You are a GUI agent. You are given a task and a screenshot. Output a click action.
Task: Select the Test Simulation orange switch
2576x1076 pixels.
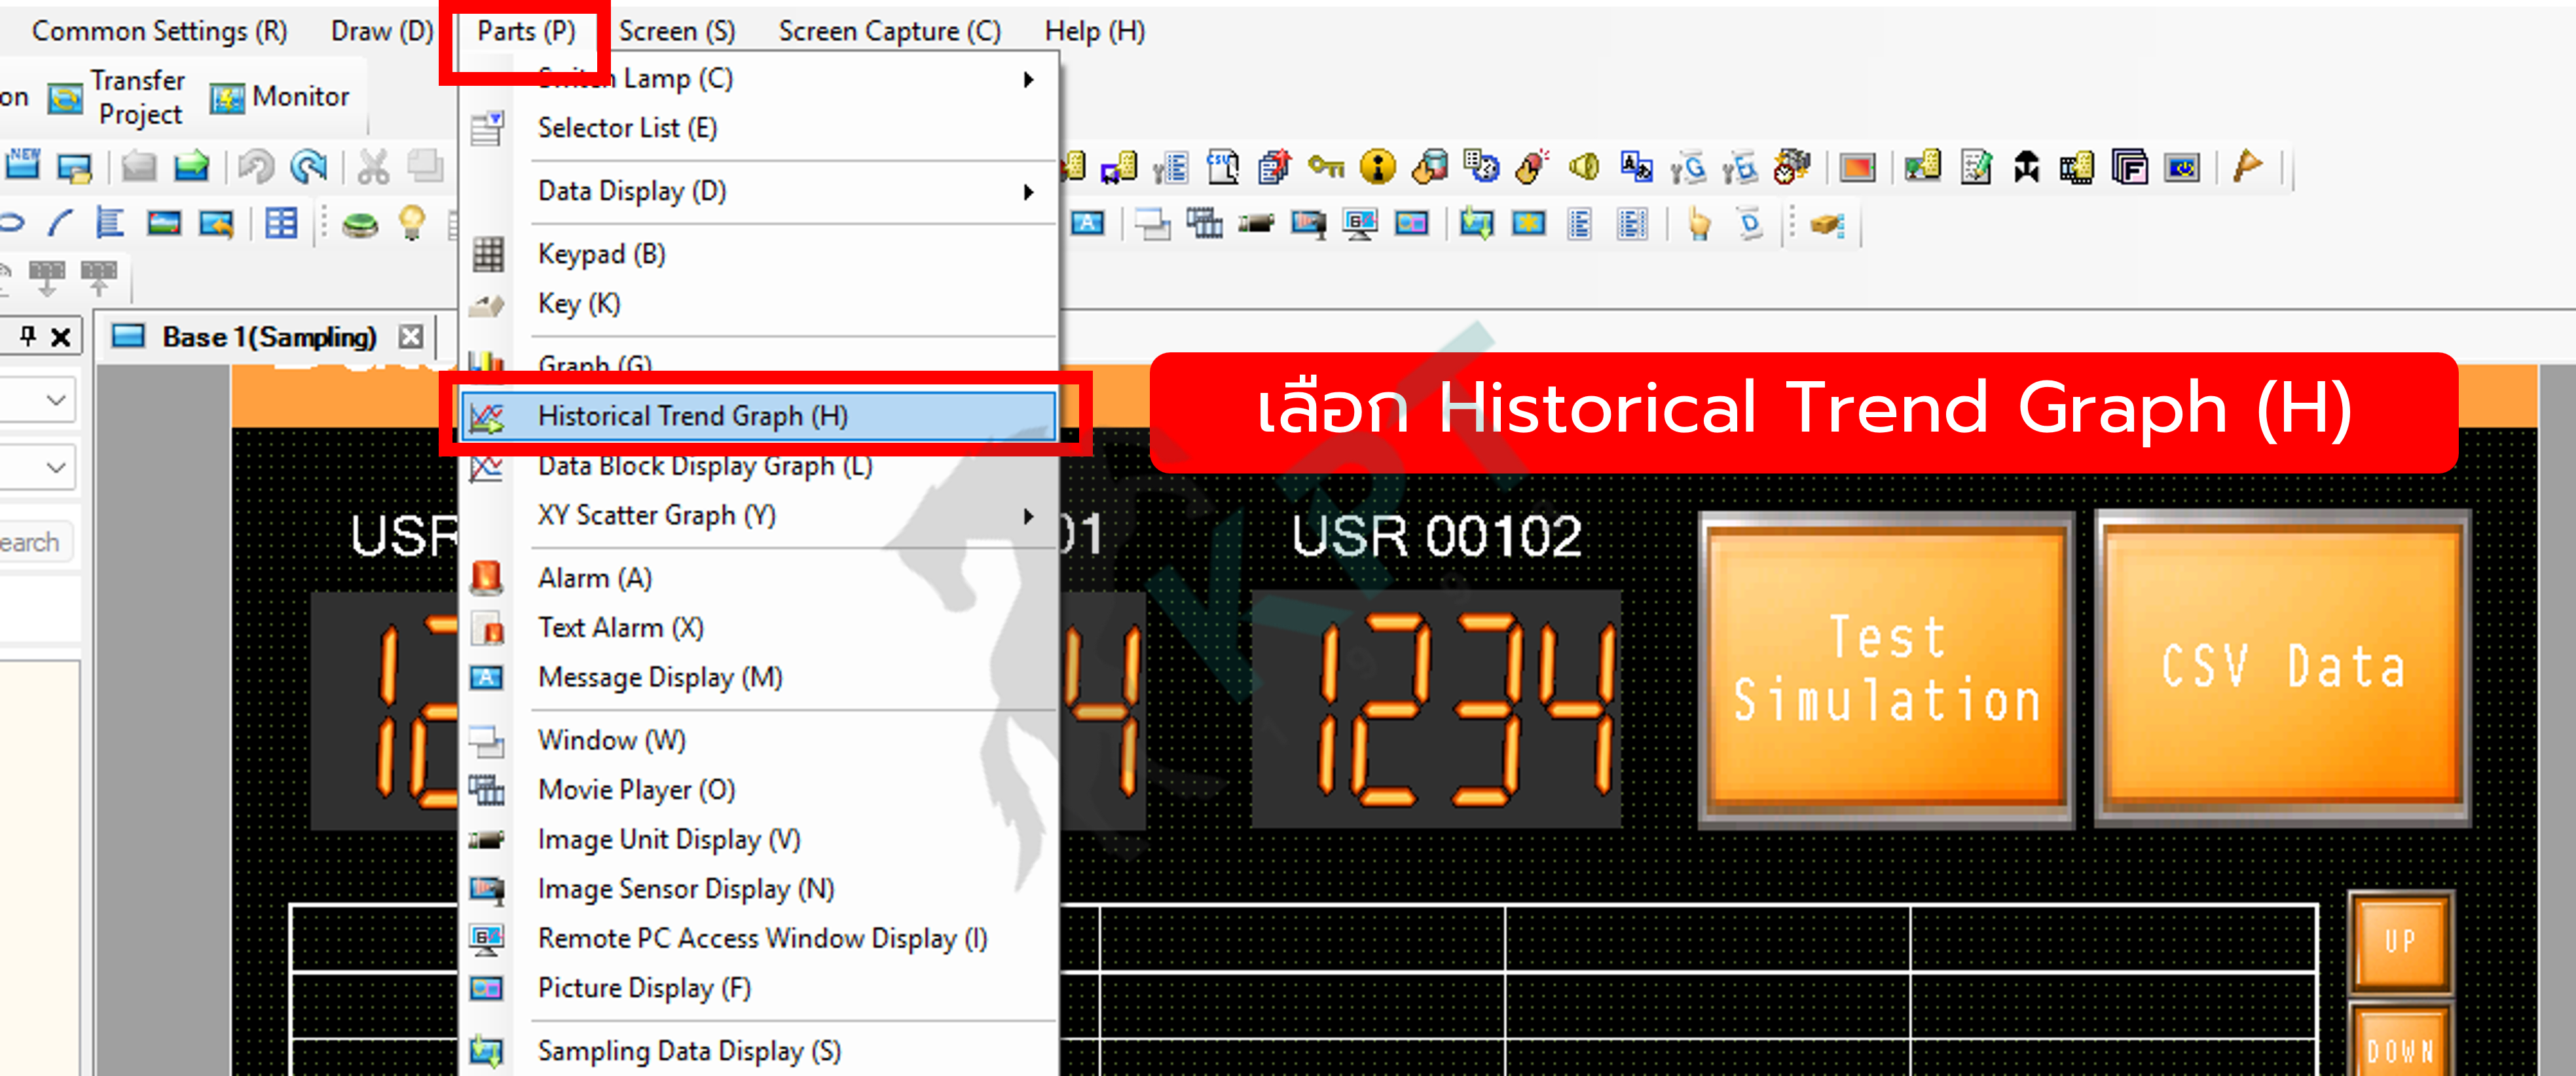click(1886, 669)
